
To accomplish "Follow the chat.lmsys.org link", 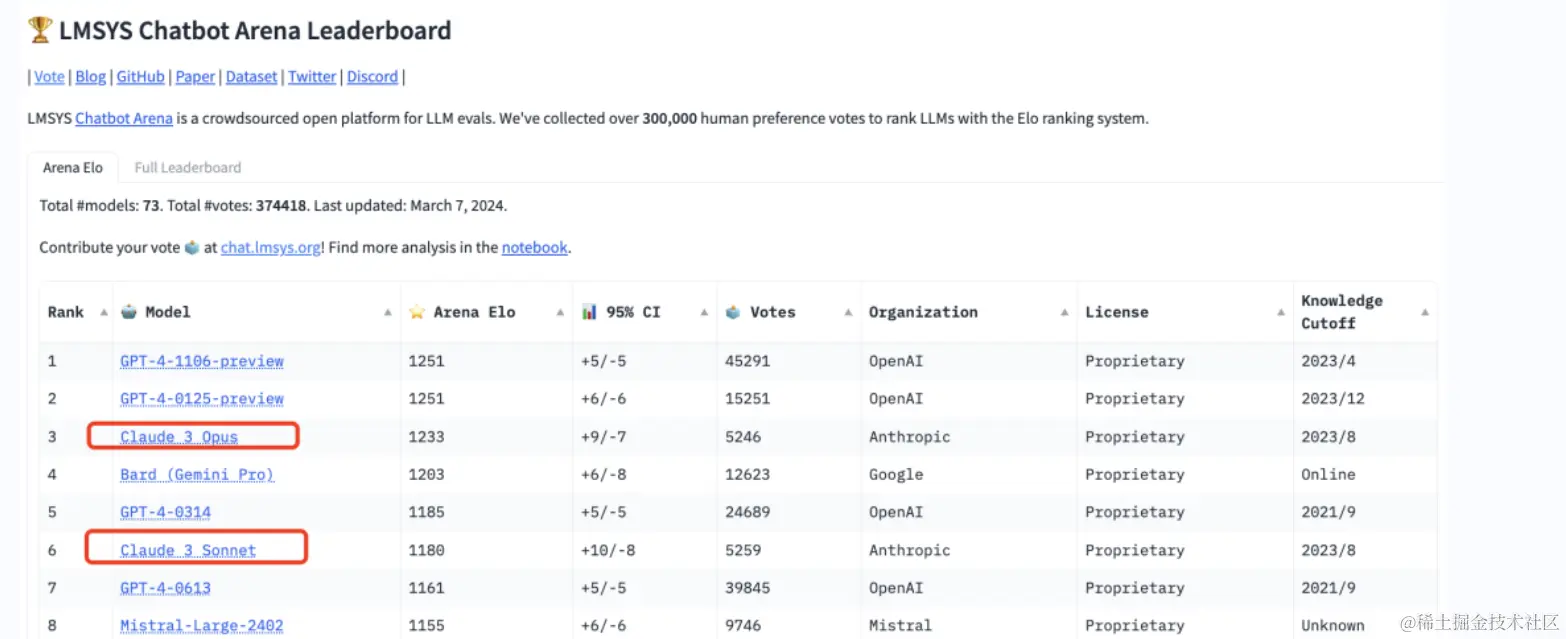I will 271,247.
